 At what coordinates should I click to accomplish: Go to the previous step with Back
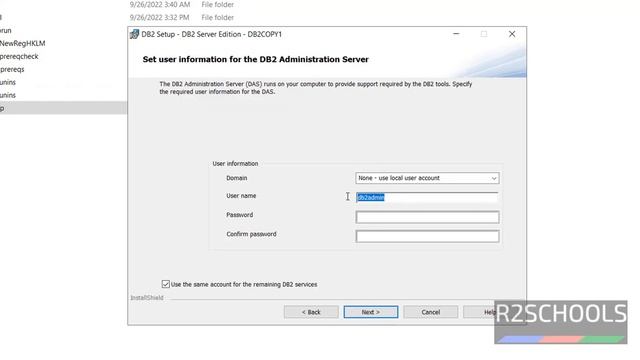click(311, 312)
